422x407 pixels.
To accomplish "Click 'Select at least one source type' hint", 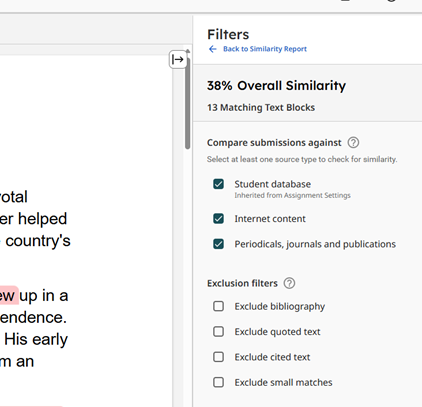I will (302, 159).
